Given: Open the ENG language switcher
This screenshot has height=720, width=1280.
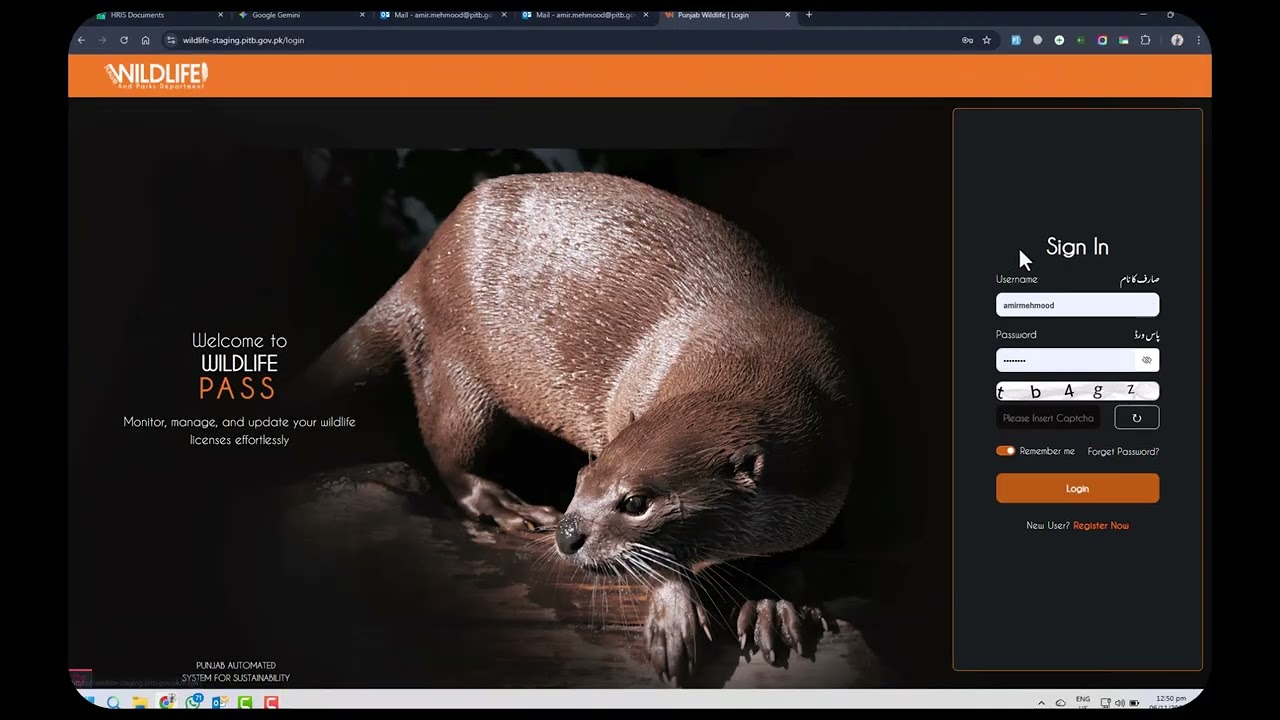Looking at the screenshot, I should click(x=1083, y=702).
